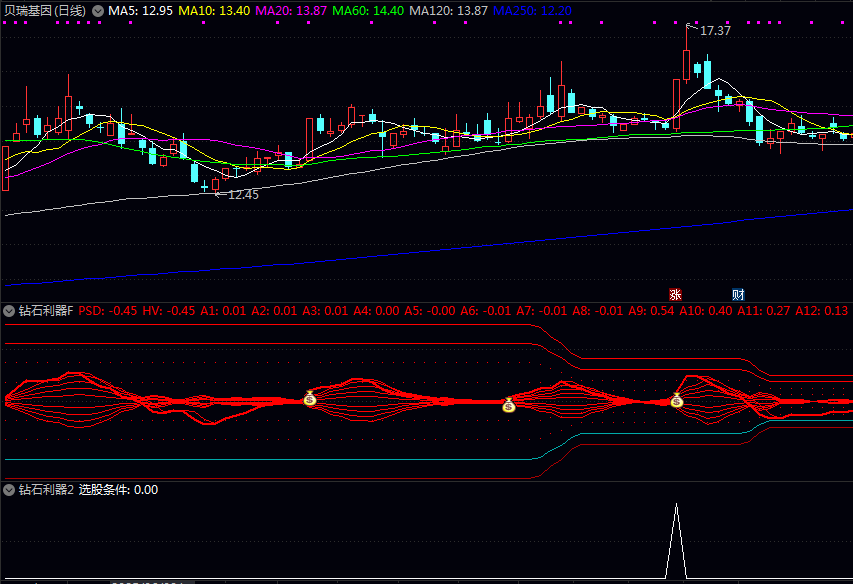Click the blue 财 marker icon
The width and height of the screenshot is (853, 584).
(738, 294)
